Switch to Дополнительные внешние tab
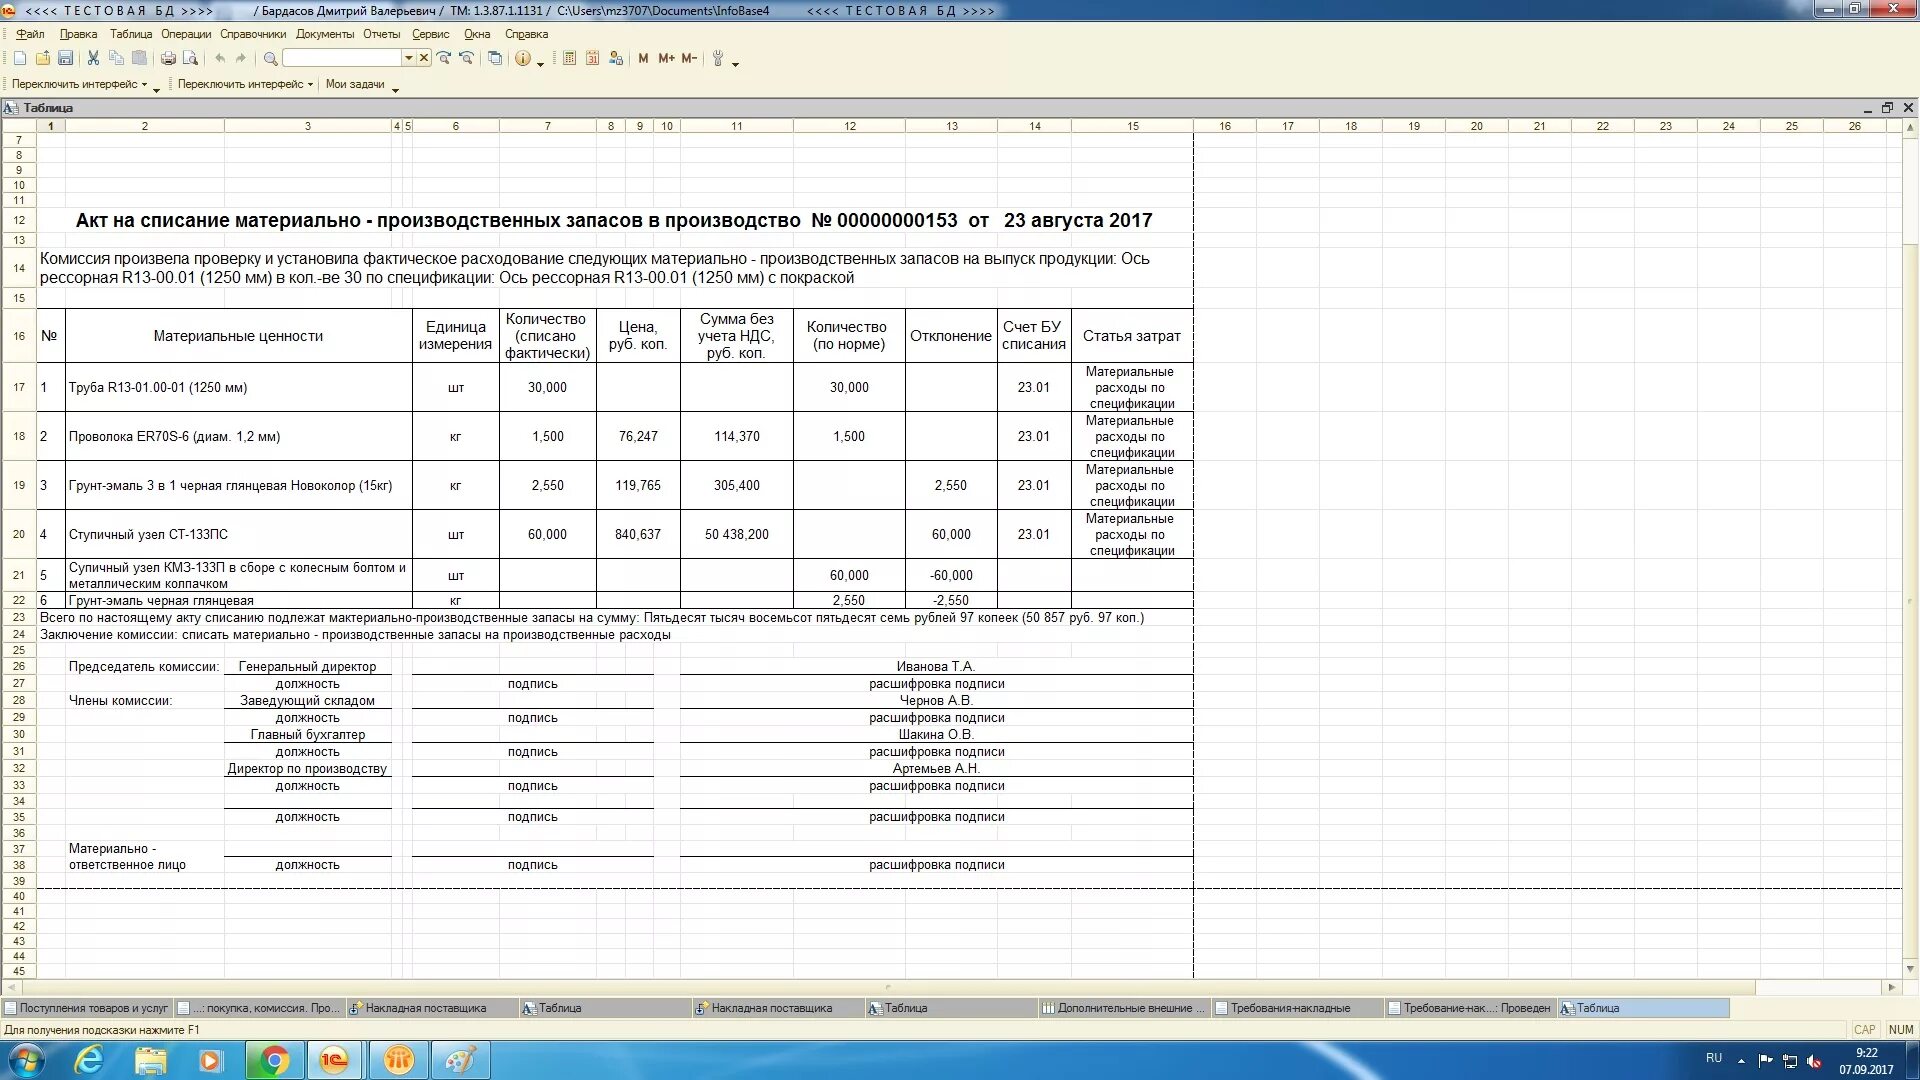 coord(1124,1008)
